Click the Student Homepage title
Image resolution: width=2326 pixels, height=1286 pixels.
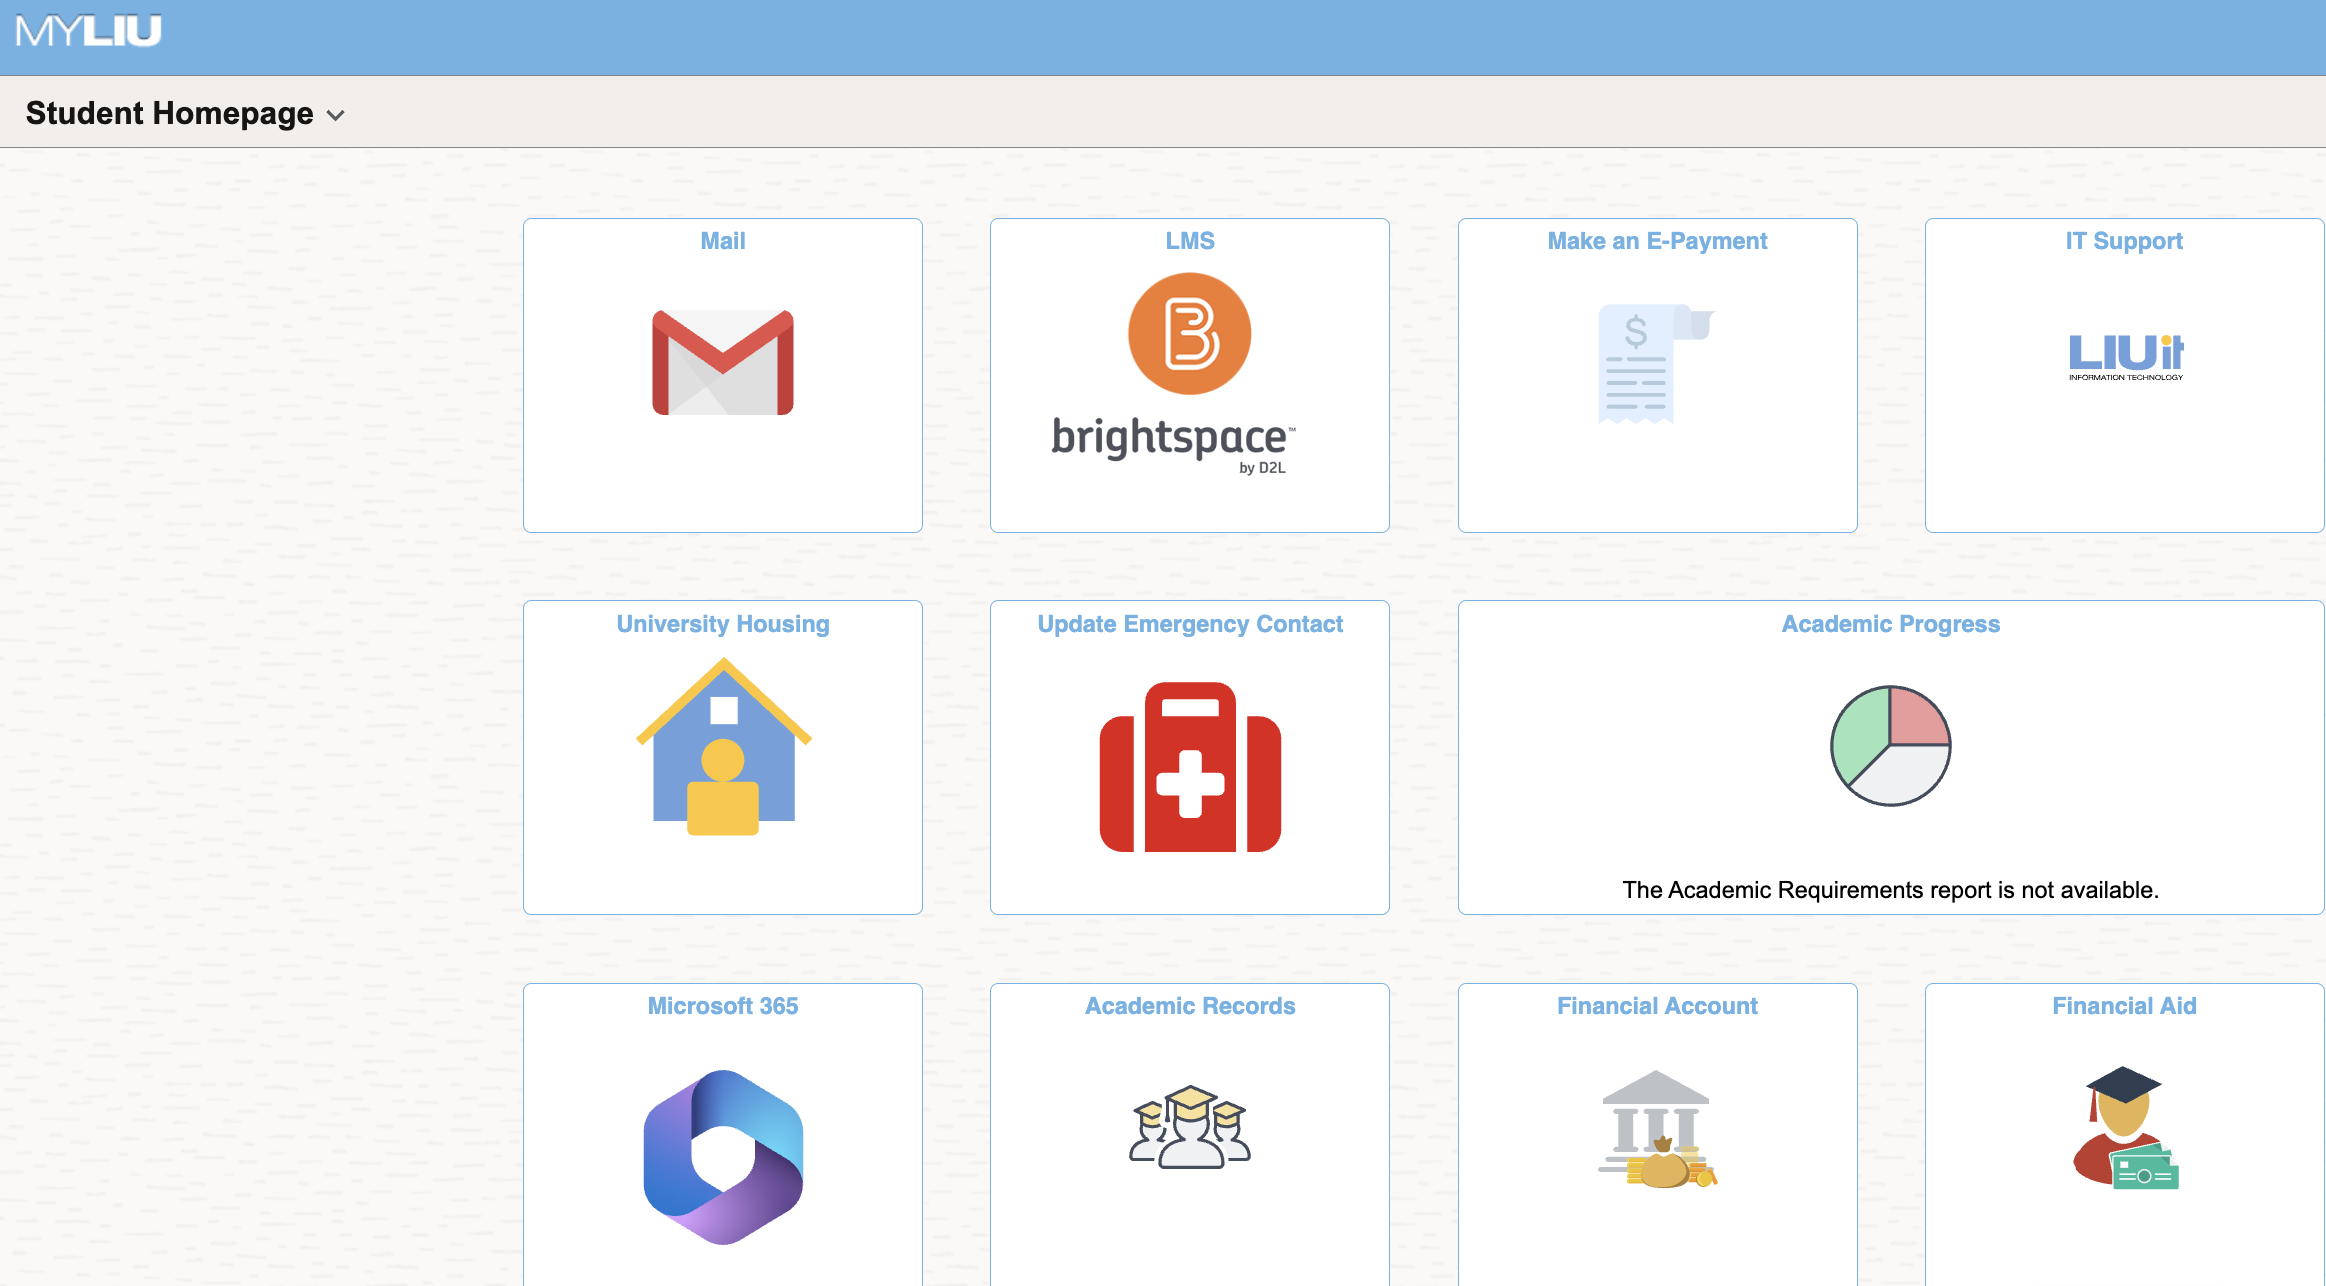[x=170, y=113]
